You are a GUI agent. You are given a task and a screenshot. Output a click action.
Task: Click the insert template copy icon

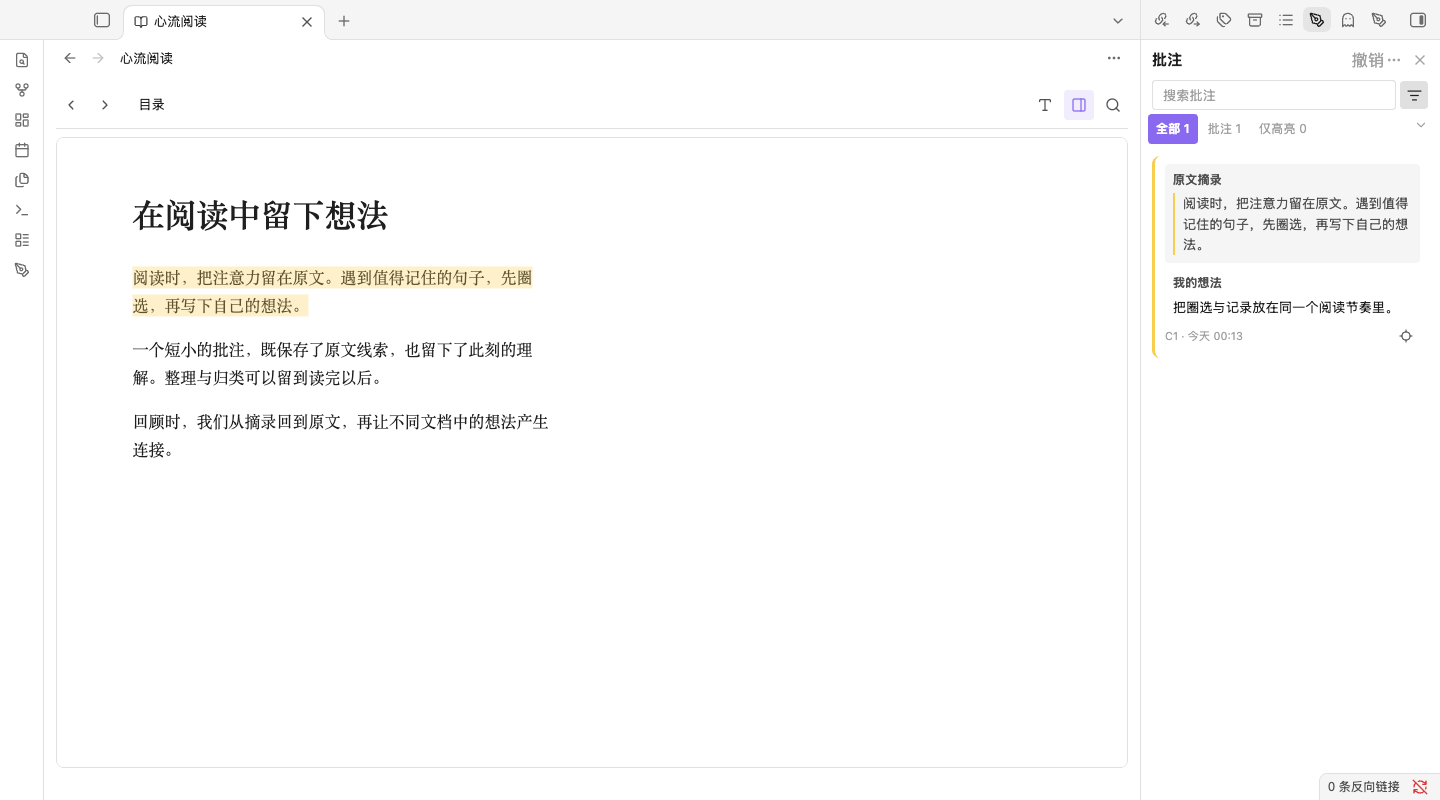pyautogui.click(x=22, y=180)
